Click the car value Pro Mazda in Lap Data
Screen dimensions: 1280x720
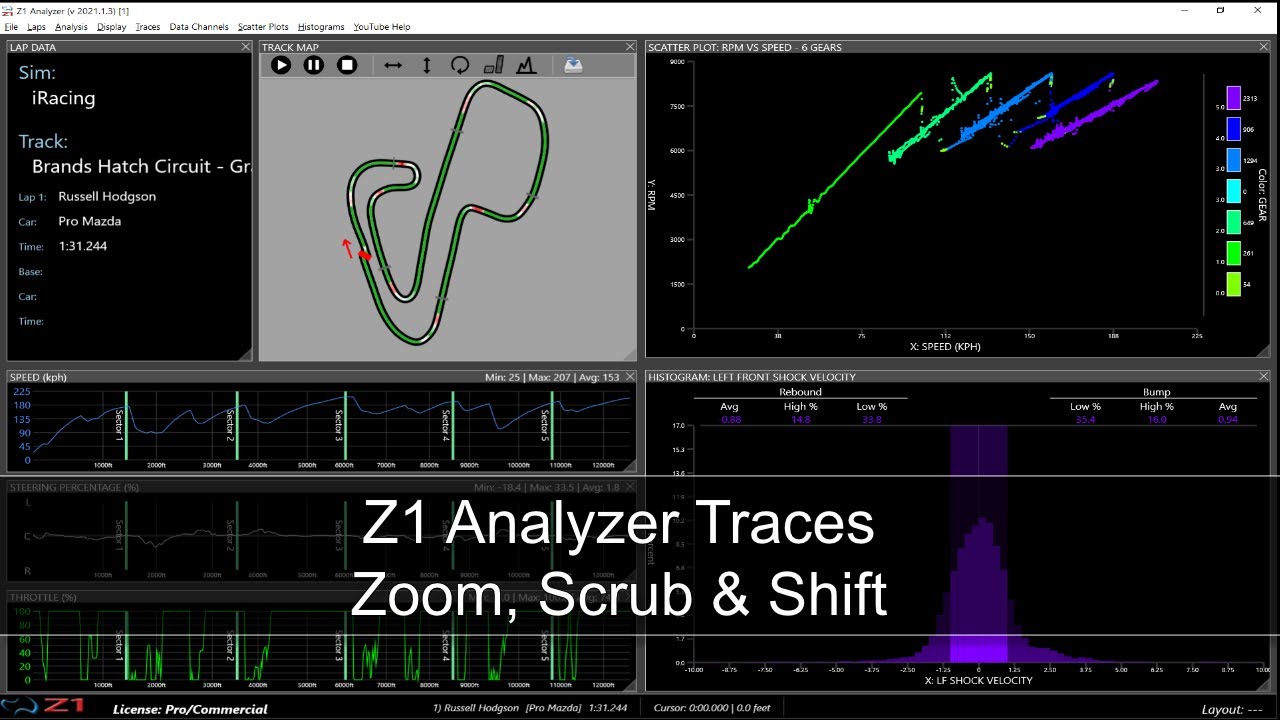pos(90,221)
